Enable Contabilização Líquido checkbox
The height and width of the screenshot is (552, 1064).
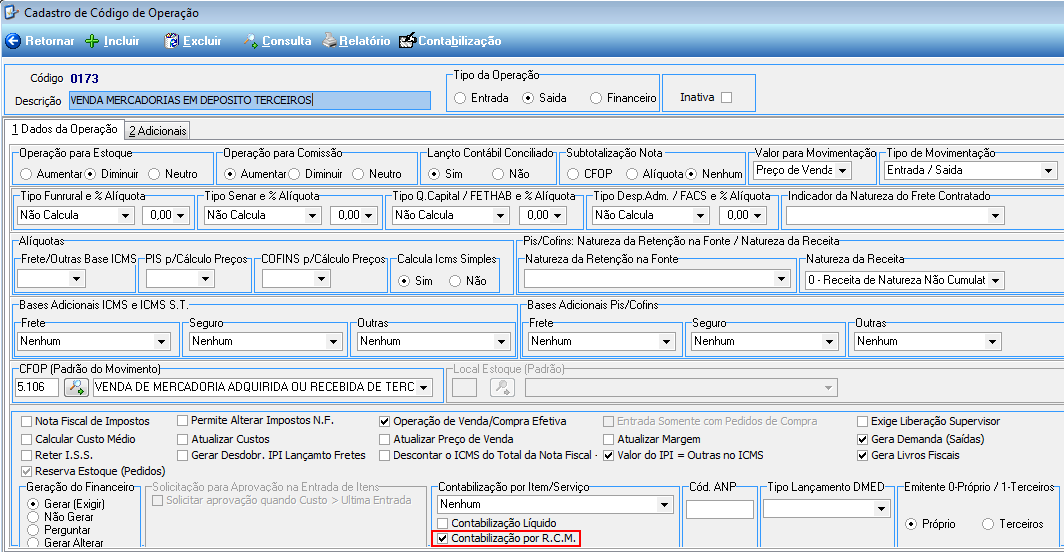click(x=443, y=523)
